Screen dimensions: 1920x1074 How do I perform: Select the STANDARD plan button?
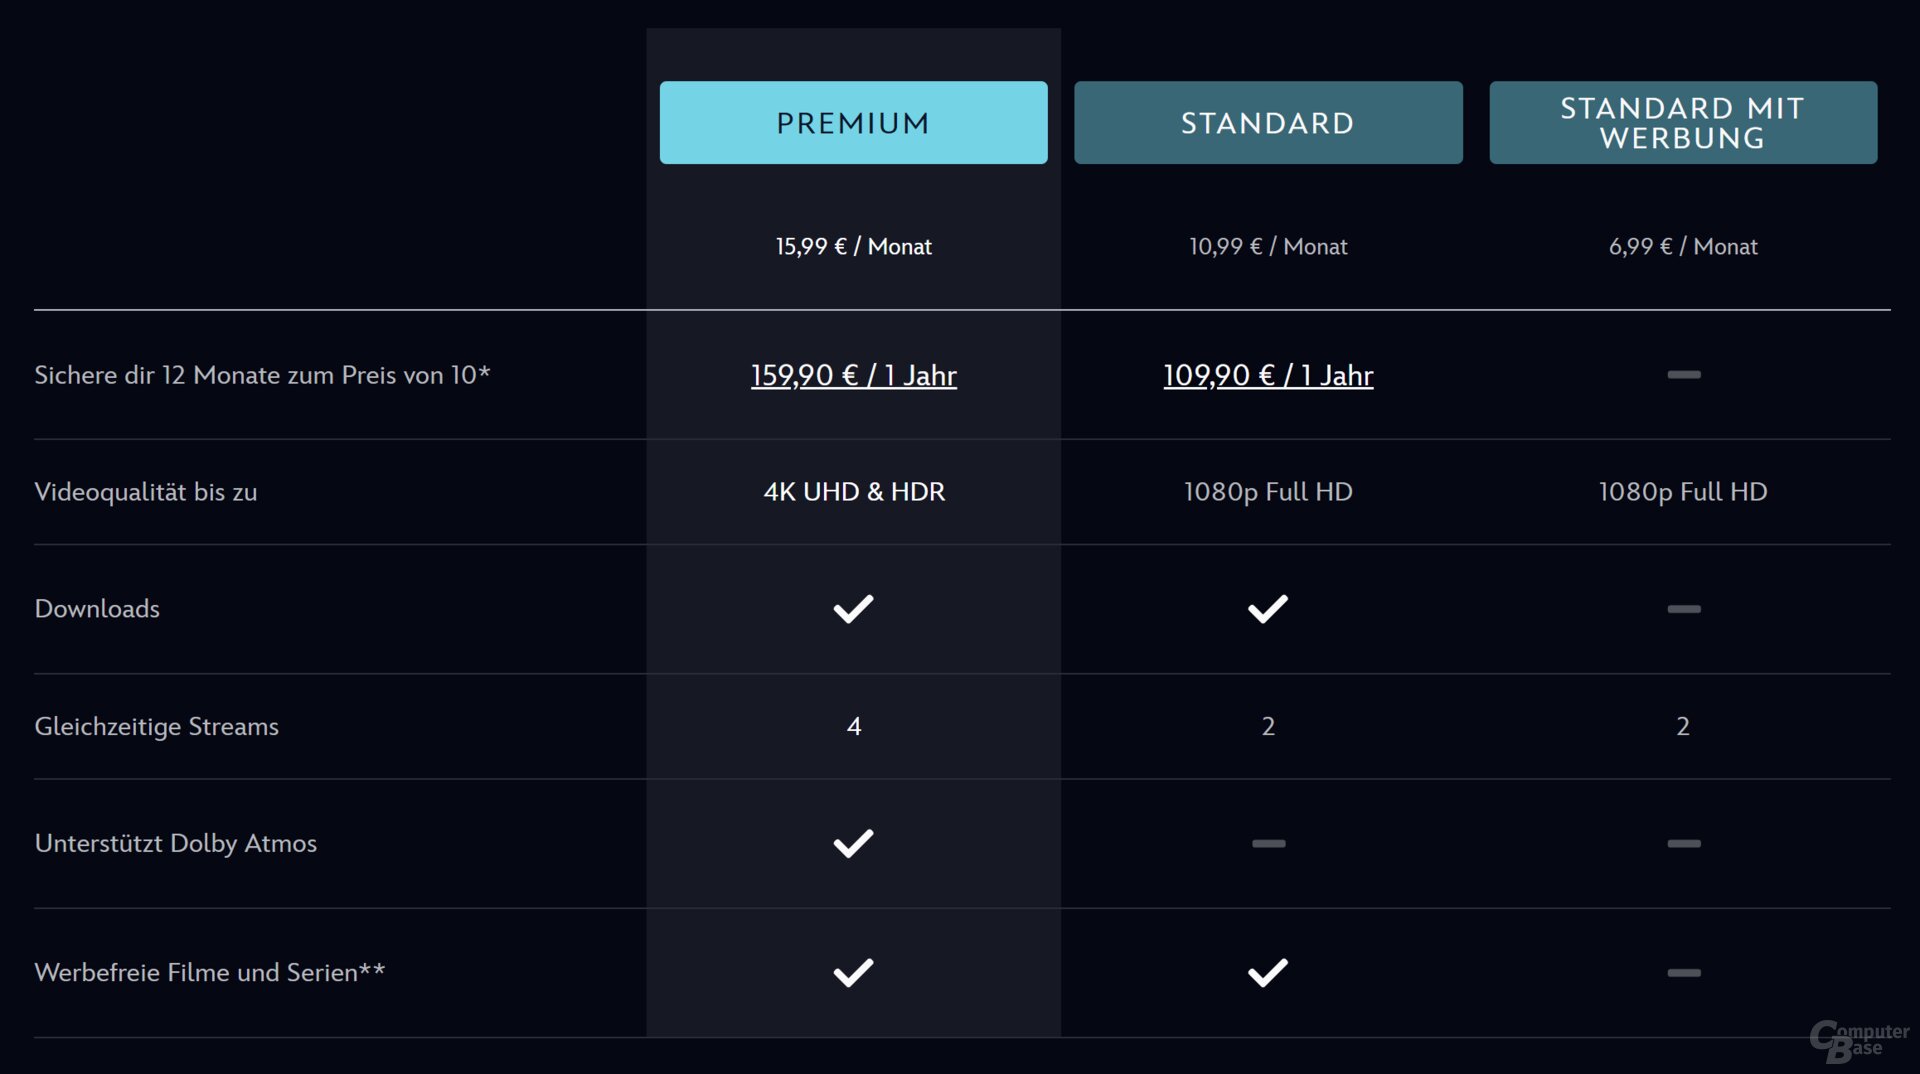pos(1267,123)
